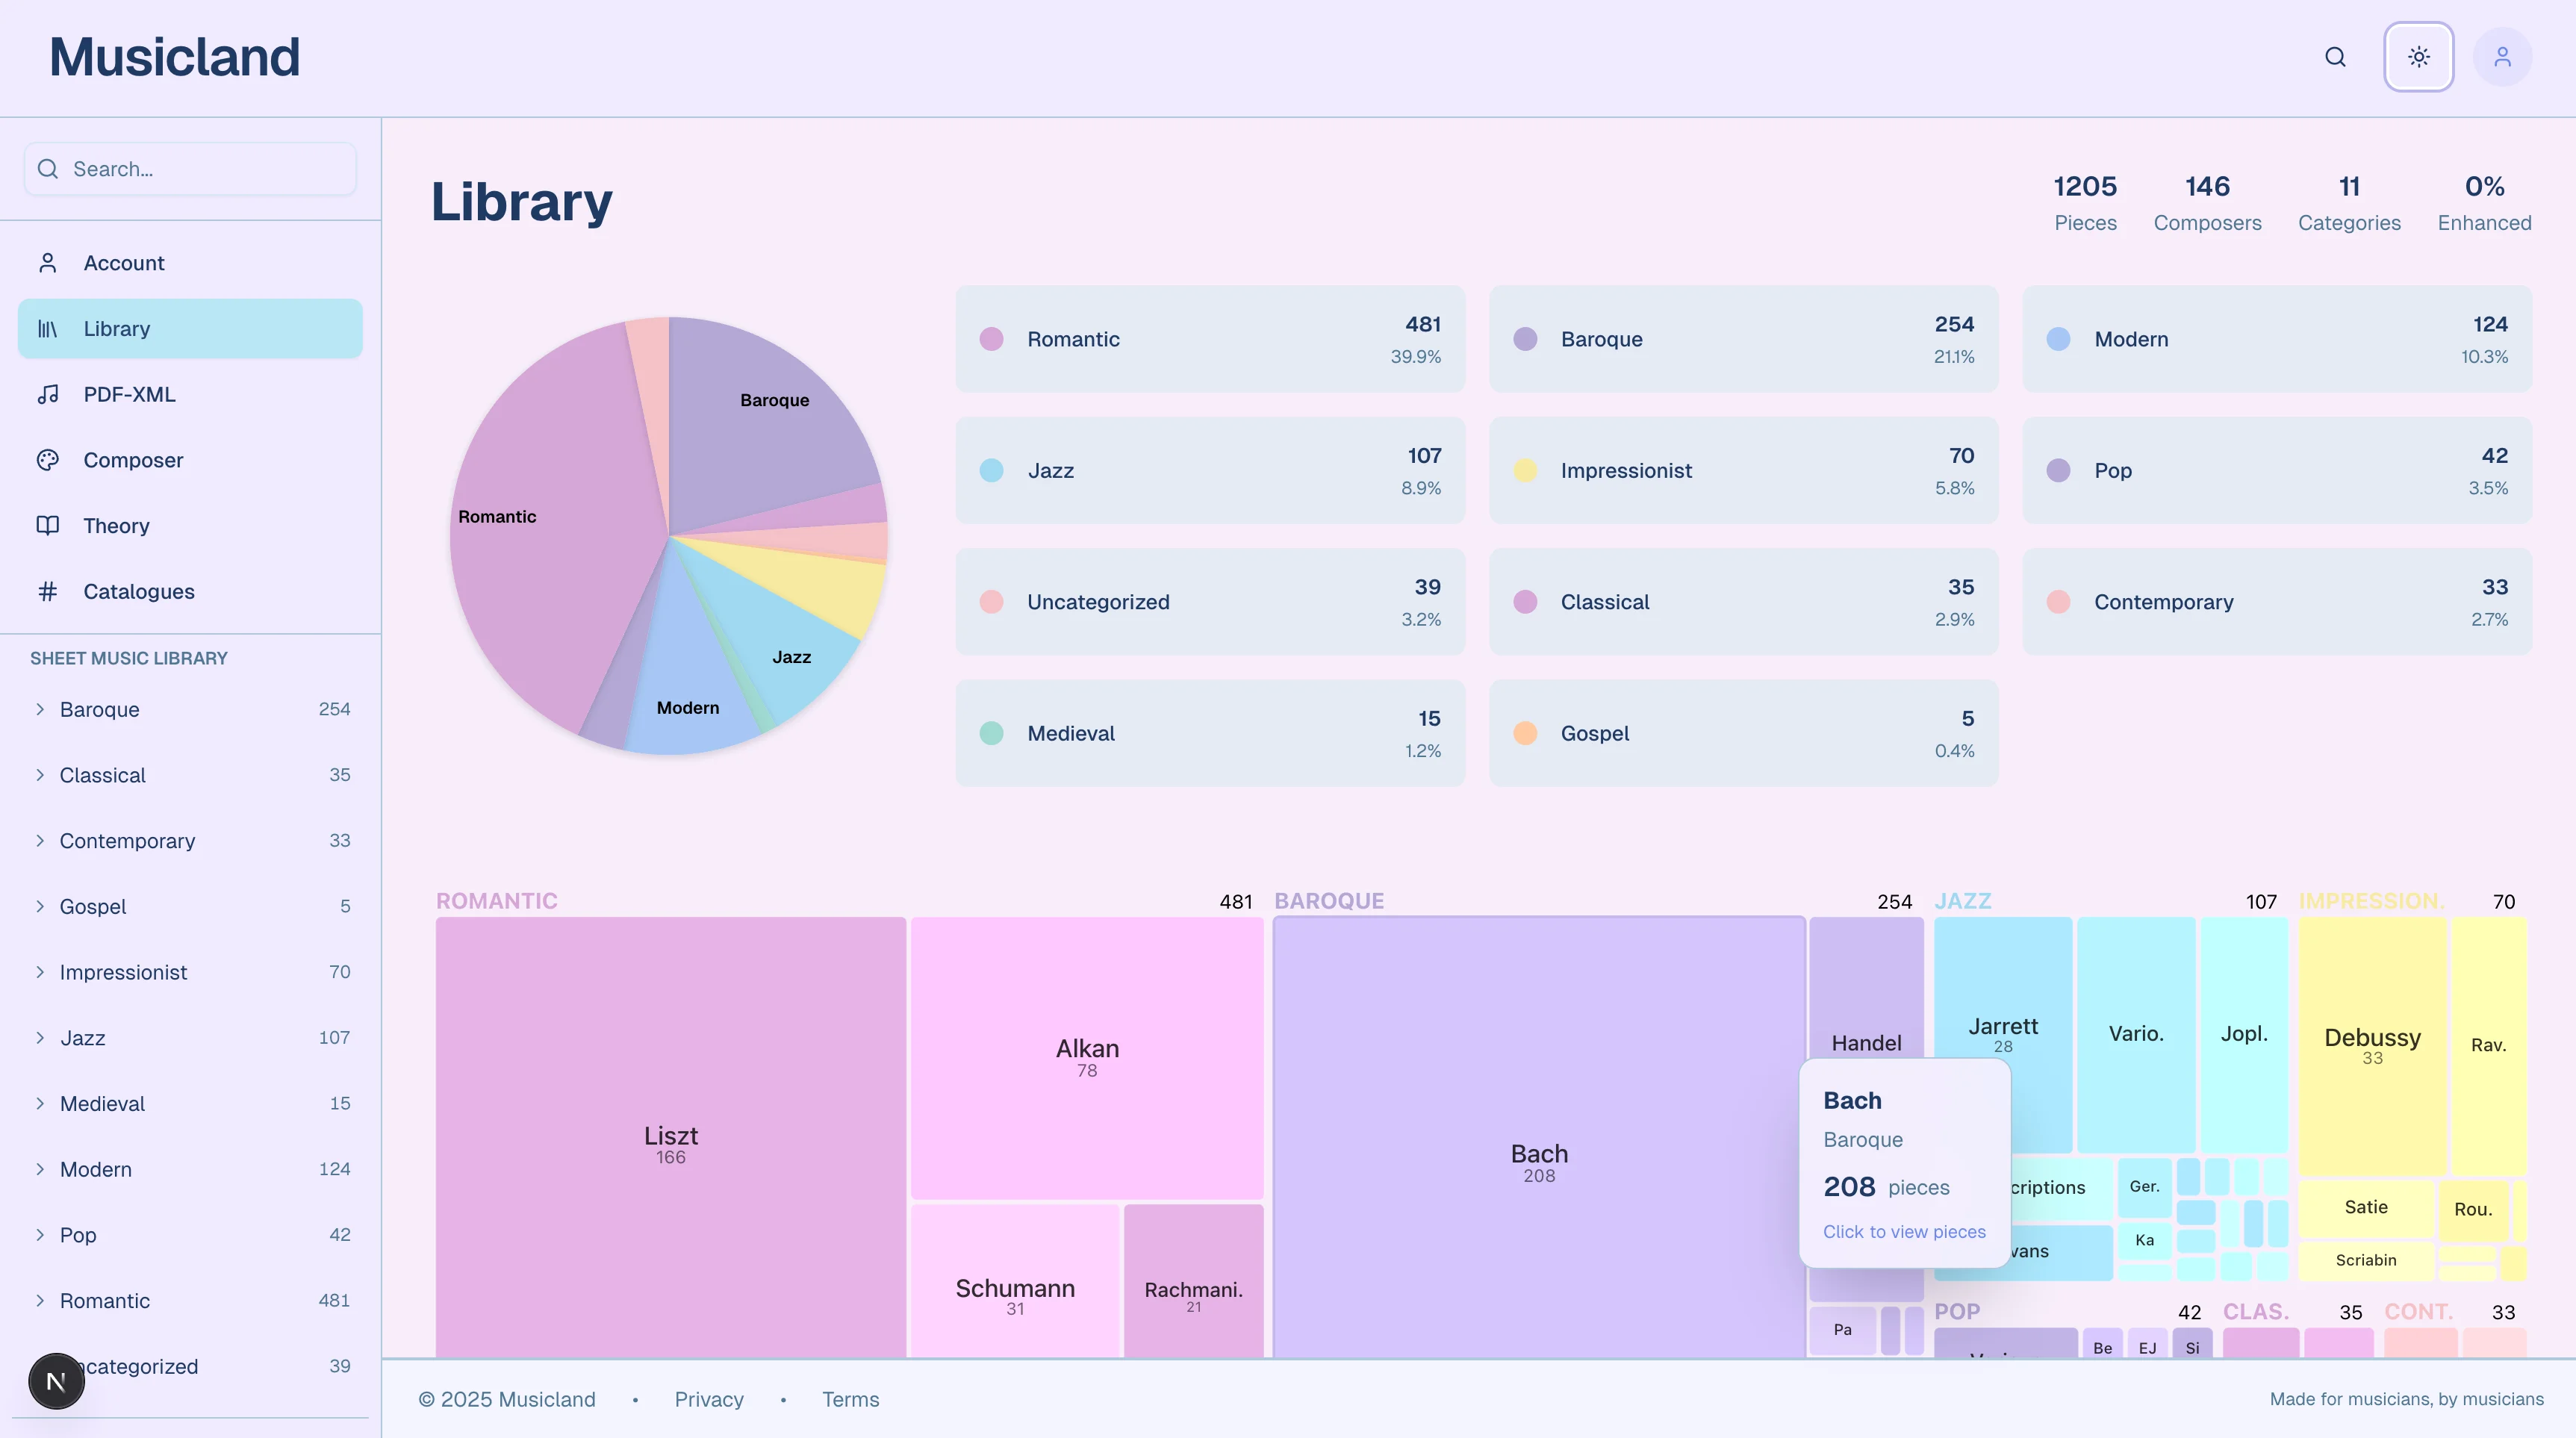
Task: Open Composer via the palette icon
Action: (48, 460)
